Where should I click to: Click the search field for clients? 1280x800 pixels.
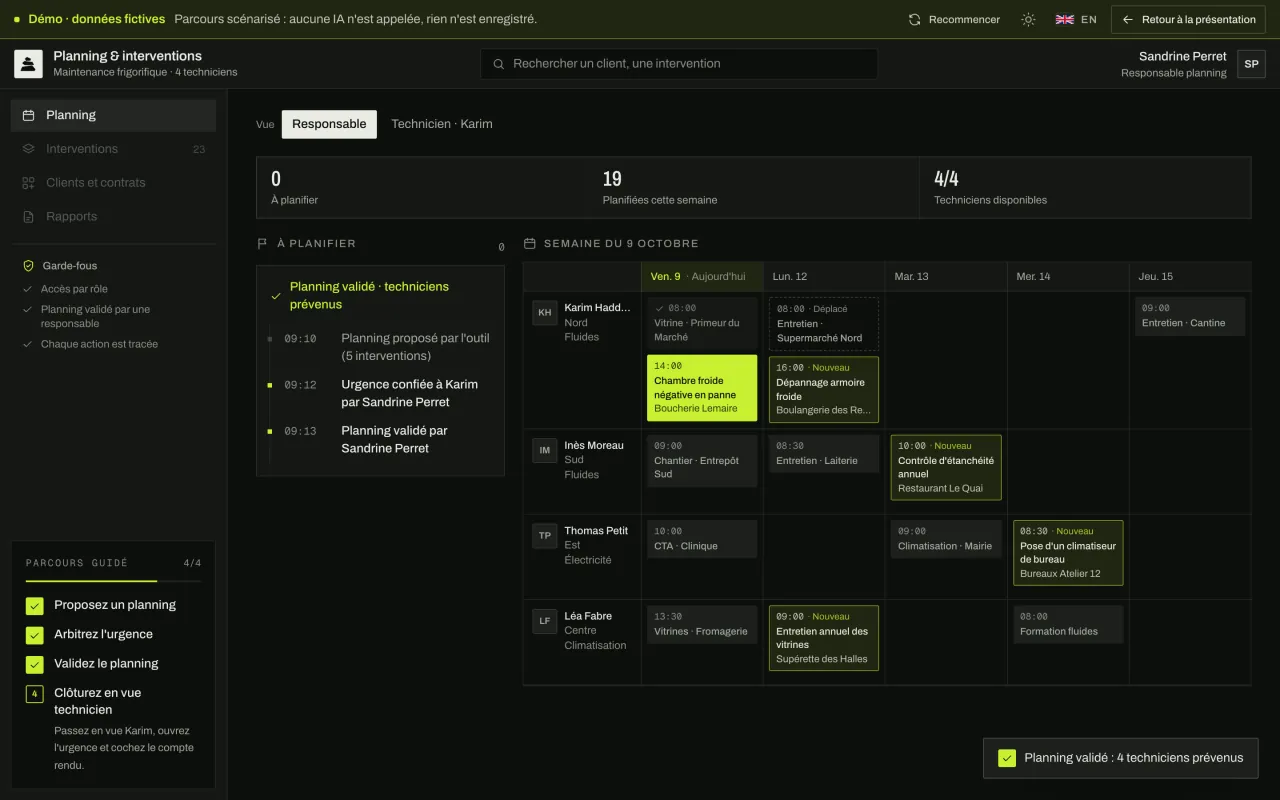click(x=679, y=64)
